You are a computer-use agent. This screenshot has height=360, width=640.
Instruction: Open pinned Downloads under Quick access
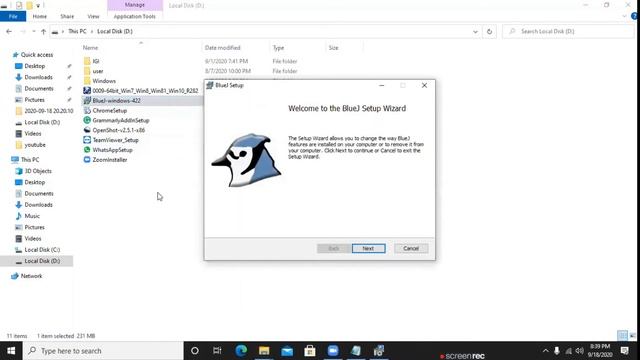[x=38, y=77]
